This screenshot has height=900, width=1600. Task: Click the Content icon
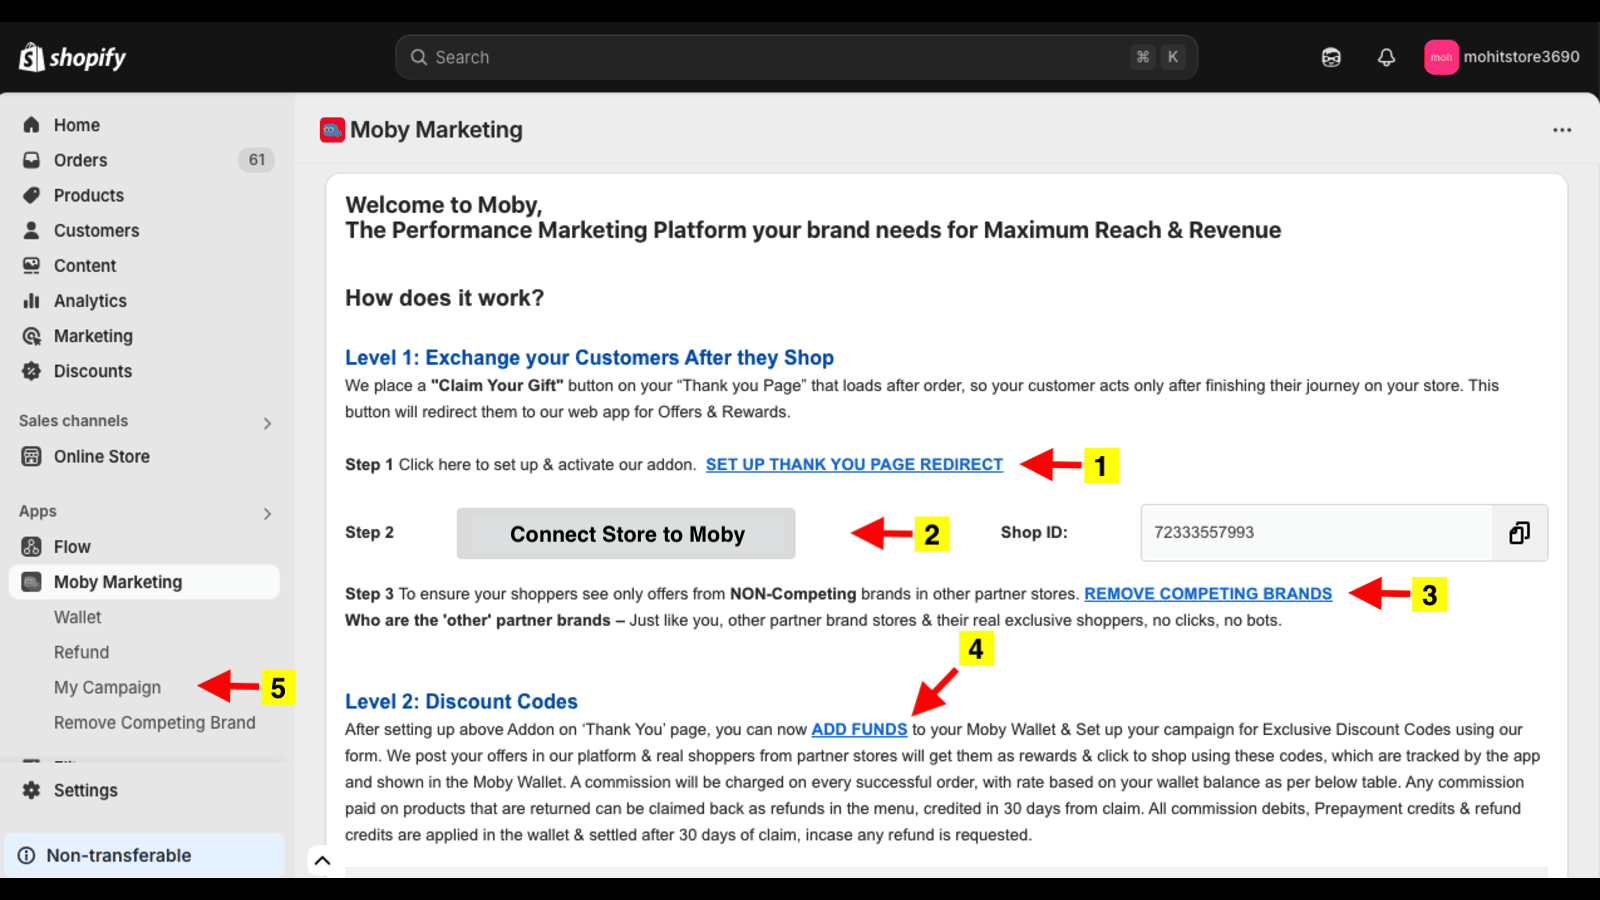point(32,265)
